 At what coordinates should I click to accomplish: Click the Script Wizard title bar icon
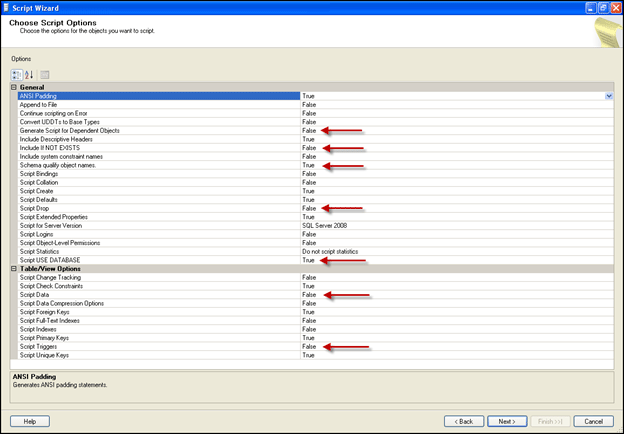pos(6,8)
